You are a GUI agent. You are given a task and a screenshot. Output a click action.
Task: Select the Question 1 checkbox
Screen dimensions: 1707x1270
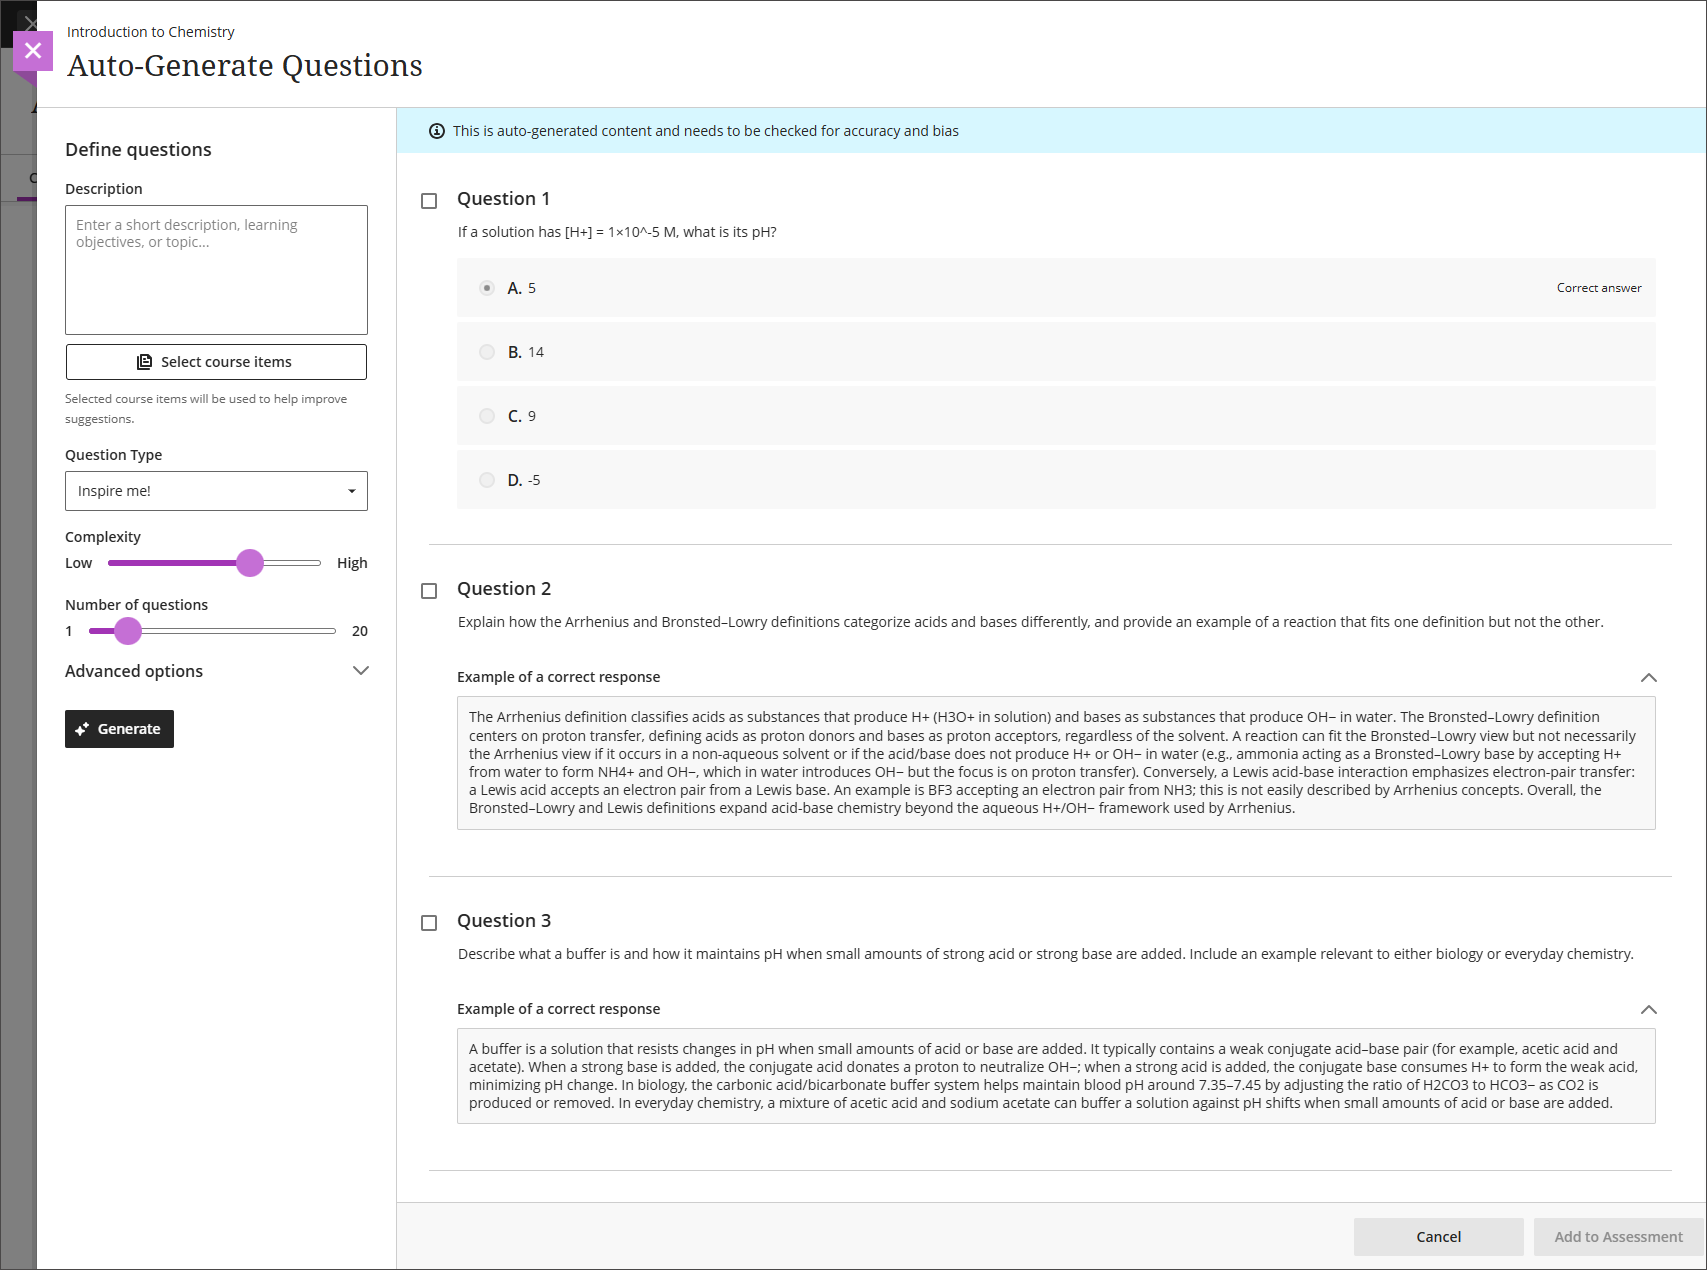point(429,201)
